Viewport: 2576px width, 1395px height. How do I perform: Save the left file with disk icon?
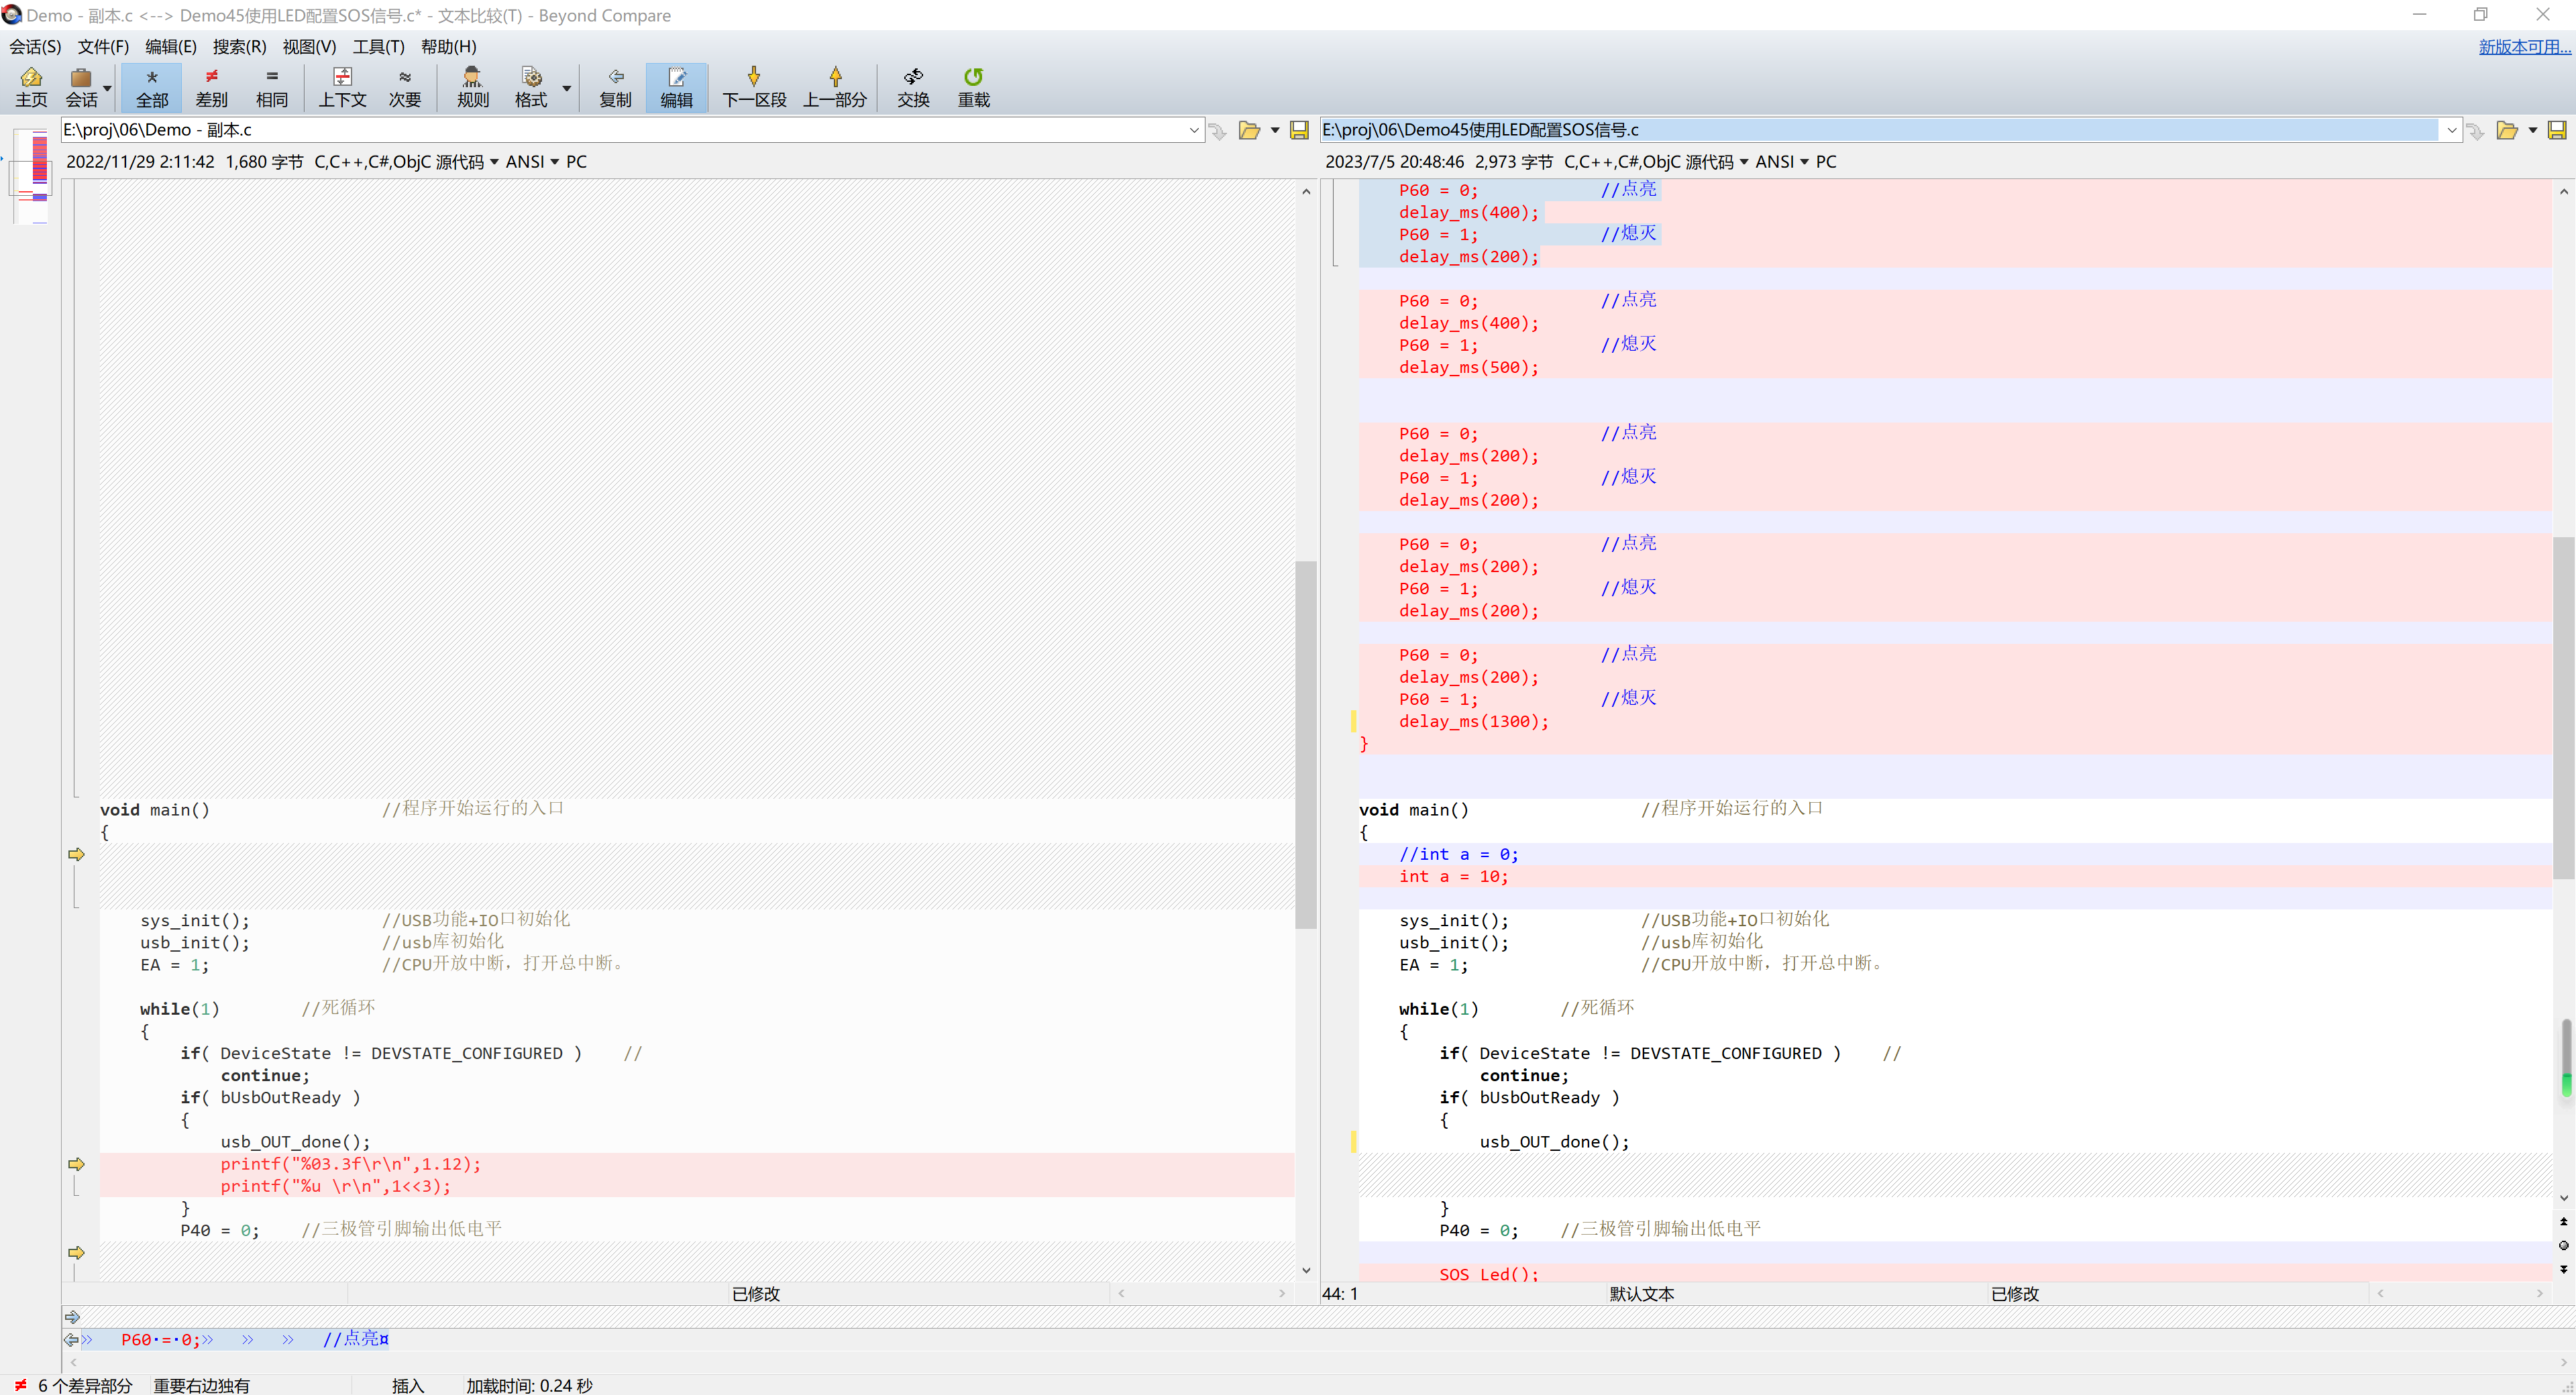point(1299,130)
